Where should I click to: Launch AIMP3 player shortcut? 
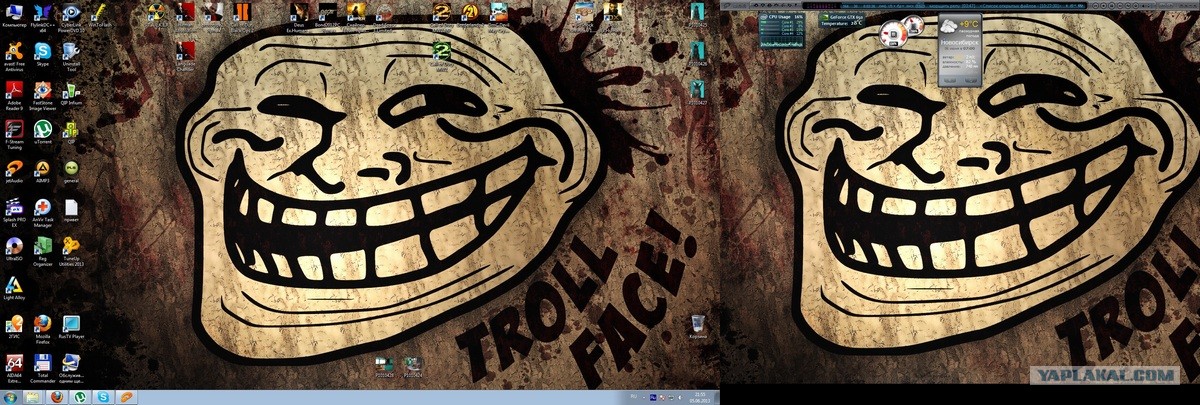[43, 172]
